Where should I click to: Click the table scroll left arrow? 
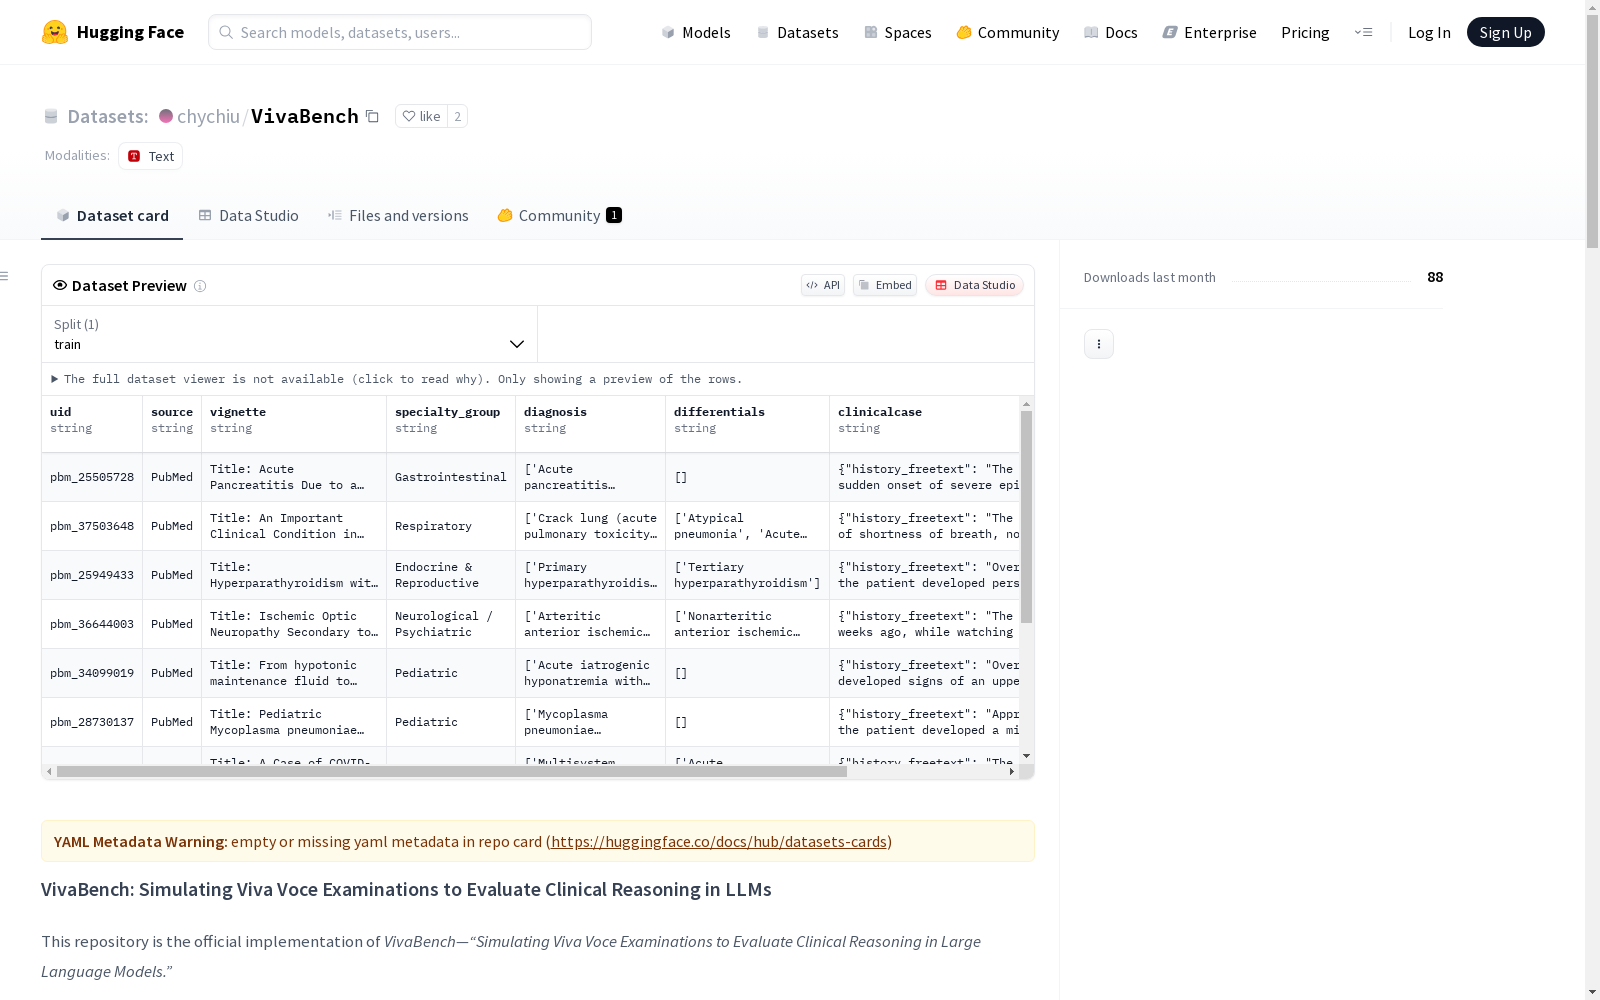tap(50, 772)
